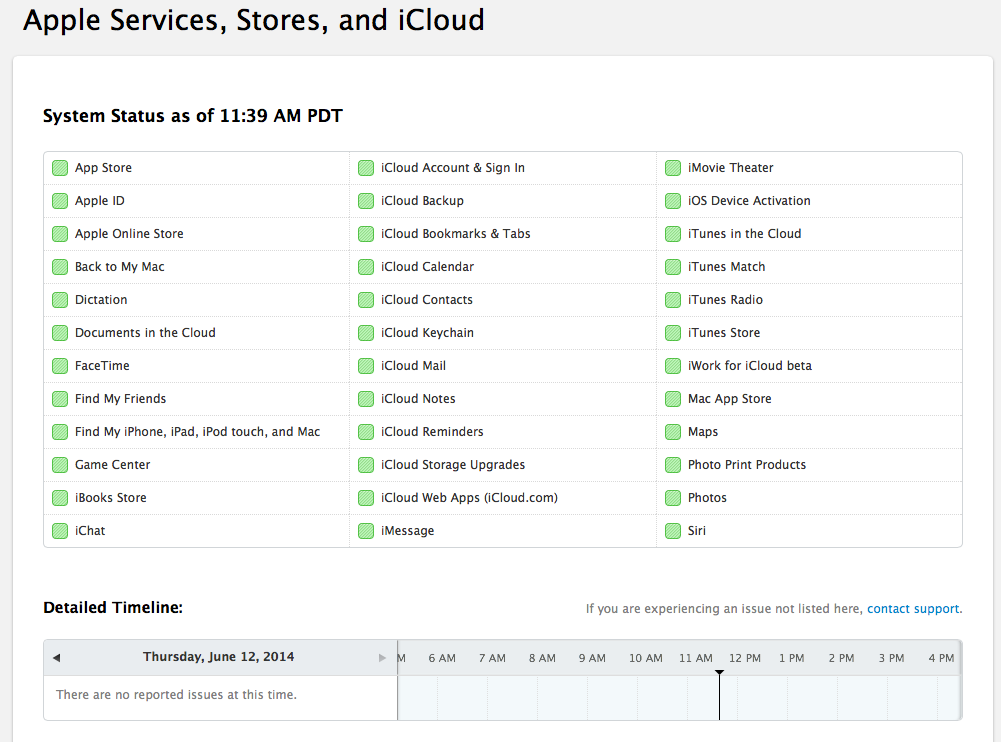Click the iOS Device Activation service
Viewport: 1001px width, 742px height.
tap(749, 201)
